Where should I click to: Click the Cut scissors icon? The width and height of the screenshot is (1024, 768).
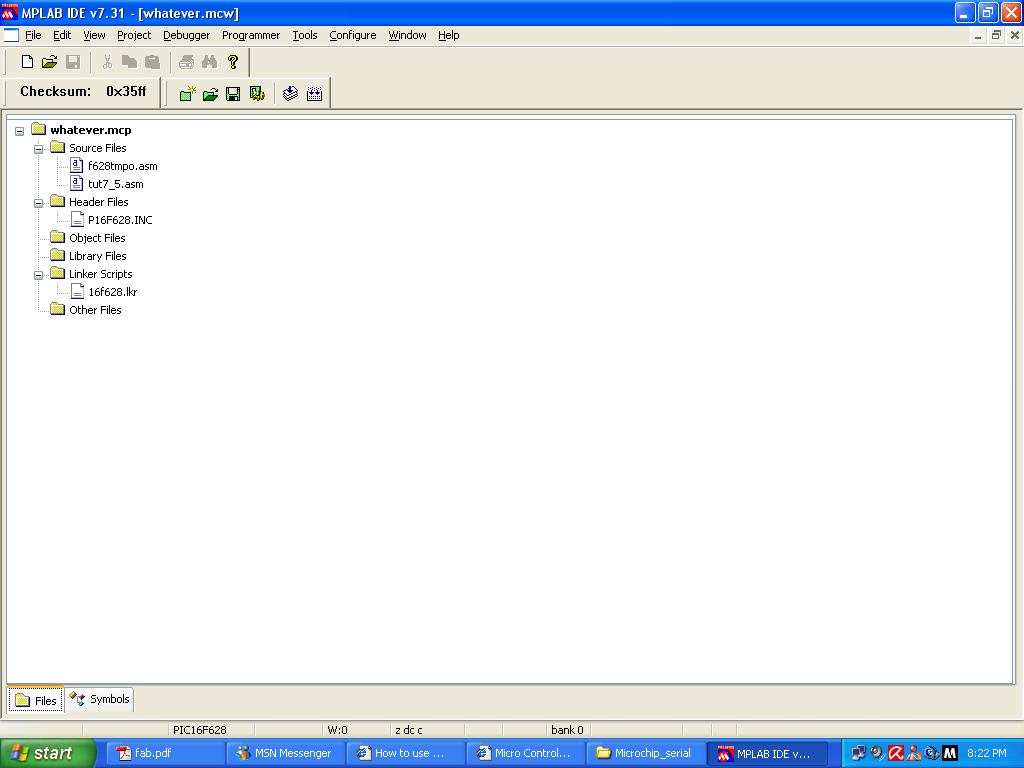point(107,62)
